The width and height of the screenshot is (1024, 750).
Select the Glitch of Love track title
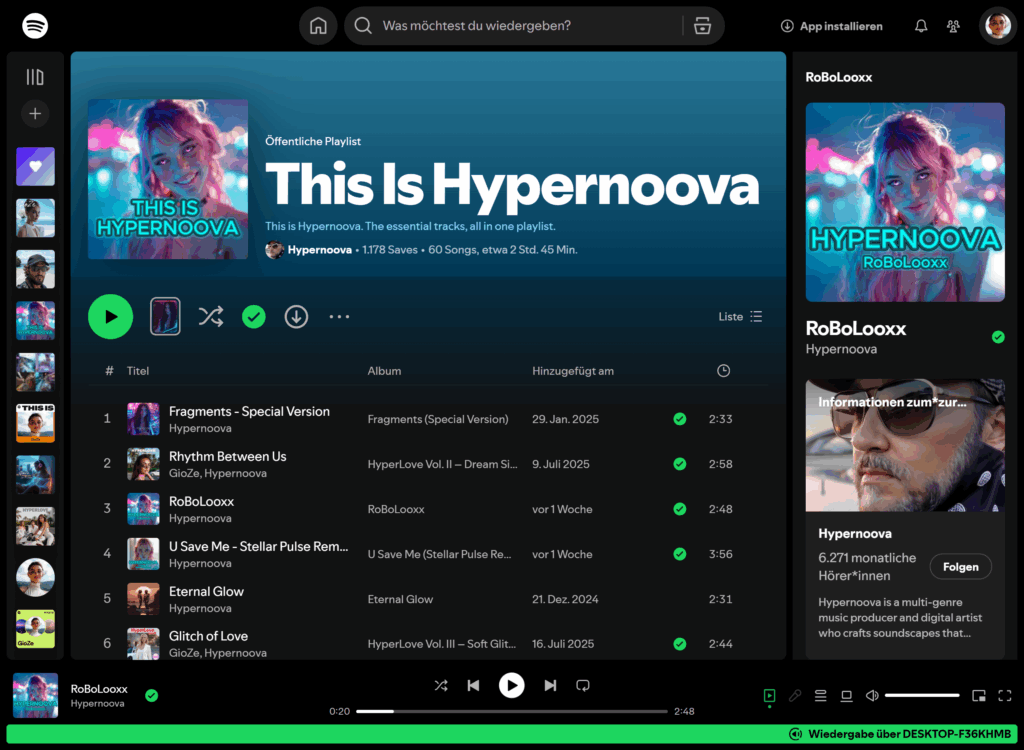click(x=208, y=636)
